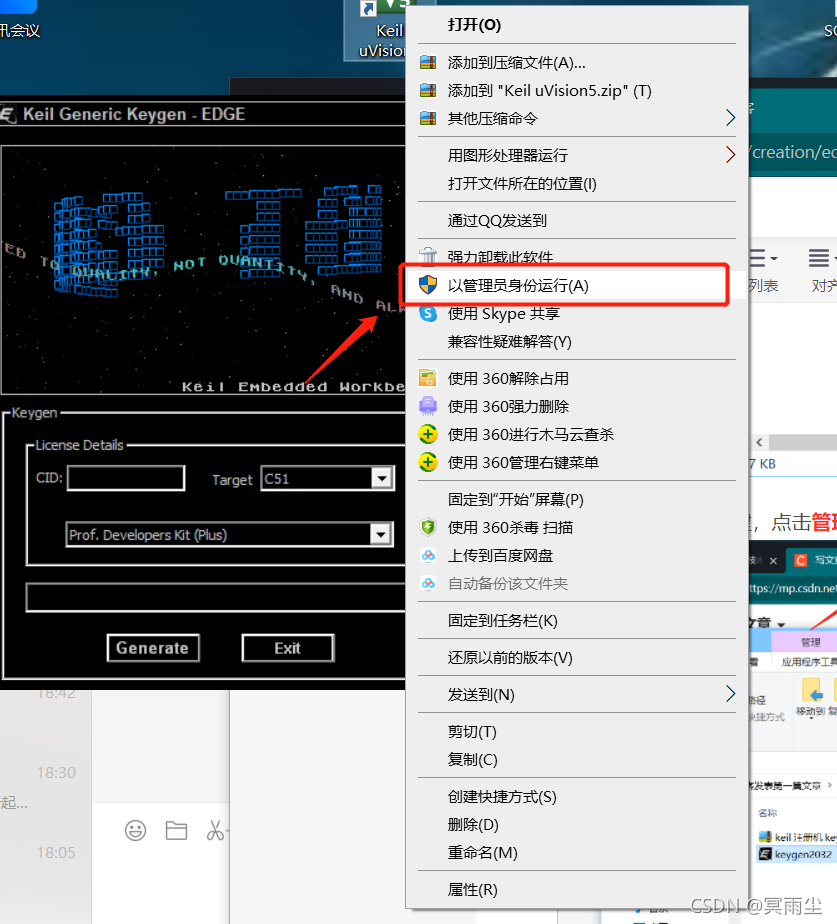Screen dimensions: 837x924
Task: Click the admin shield icon beside 以管理员身份运行
Action: pyautogui.click(x=428, y=285)
